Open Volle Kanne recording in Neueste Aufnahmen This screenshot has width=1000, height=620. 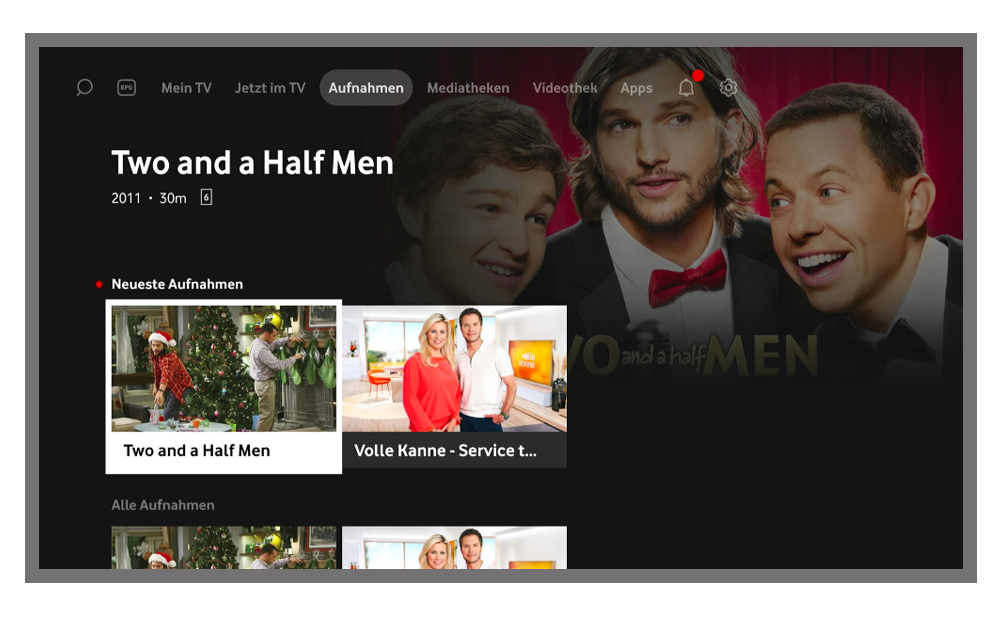click(454, 386)
